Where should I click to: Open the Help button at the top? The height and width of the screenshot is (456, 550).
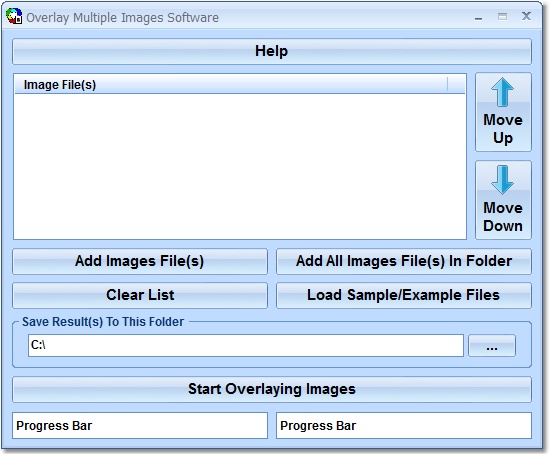(272, 51)
